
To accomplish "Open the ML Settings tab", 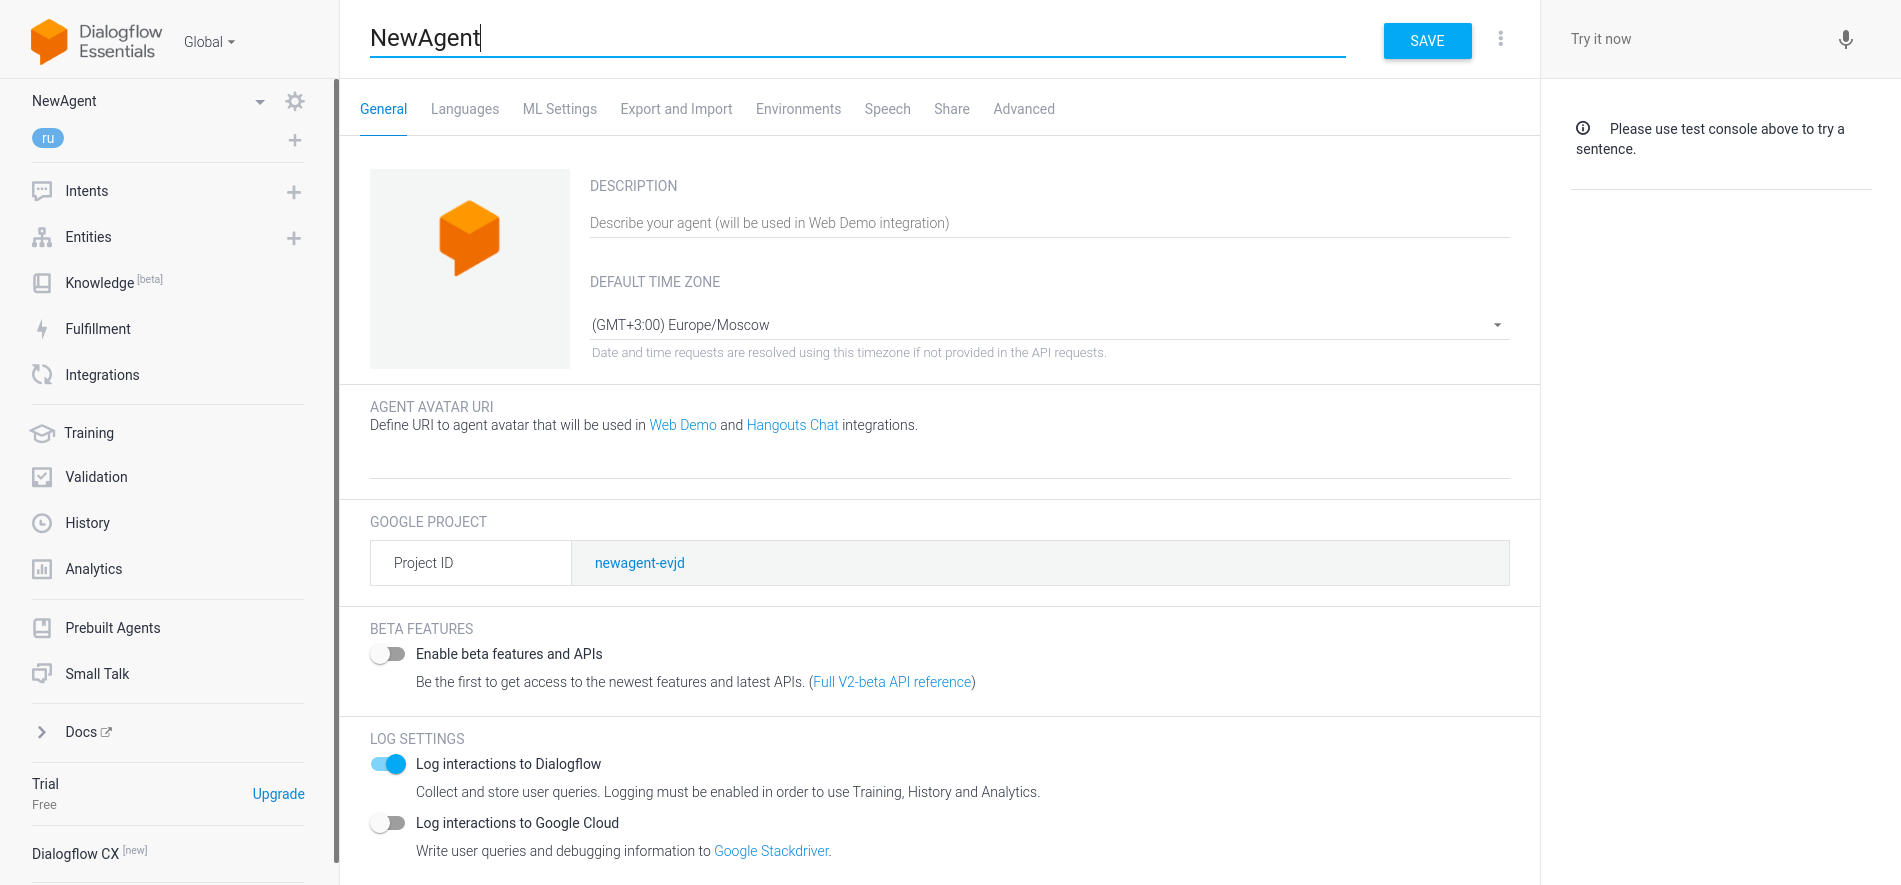I will 560,109.
